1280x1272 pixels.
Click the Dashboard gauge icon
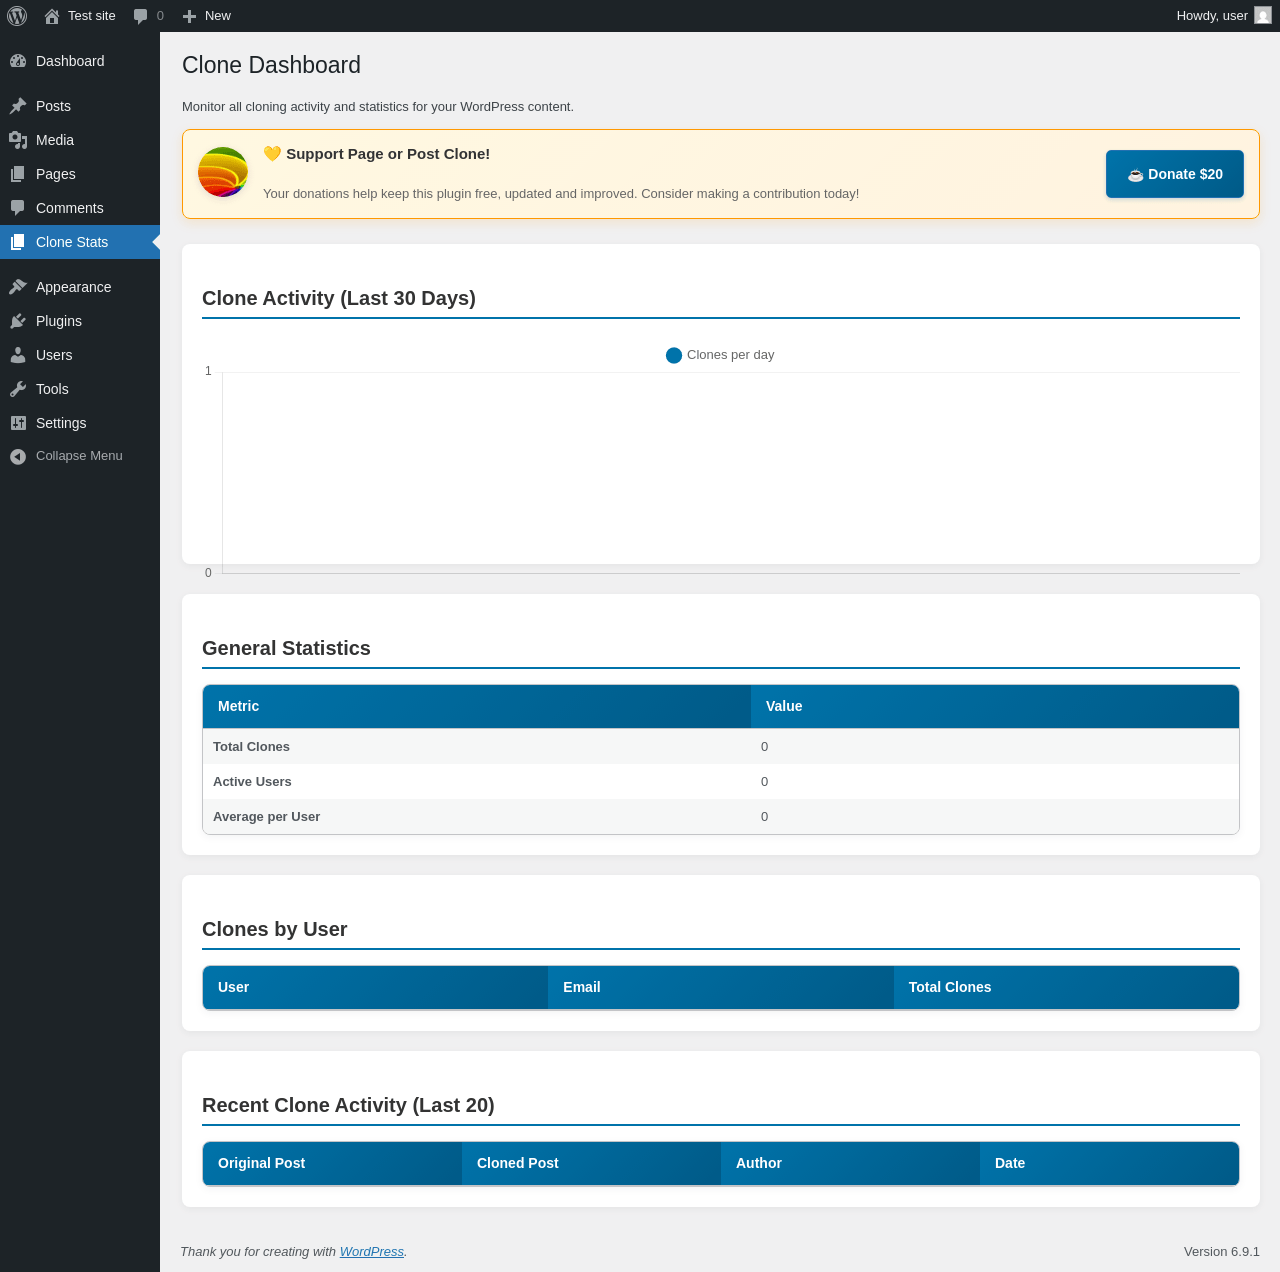click(x=18, y=61)
